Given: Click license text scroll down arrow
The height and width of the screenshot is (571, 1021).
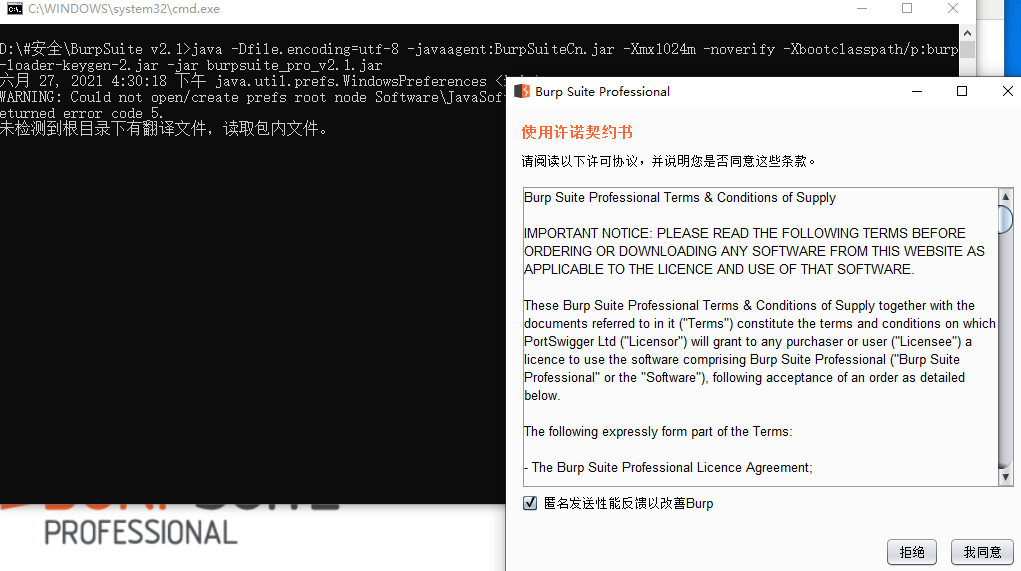Looking at the screenshot, I should tap(1005, 477).
